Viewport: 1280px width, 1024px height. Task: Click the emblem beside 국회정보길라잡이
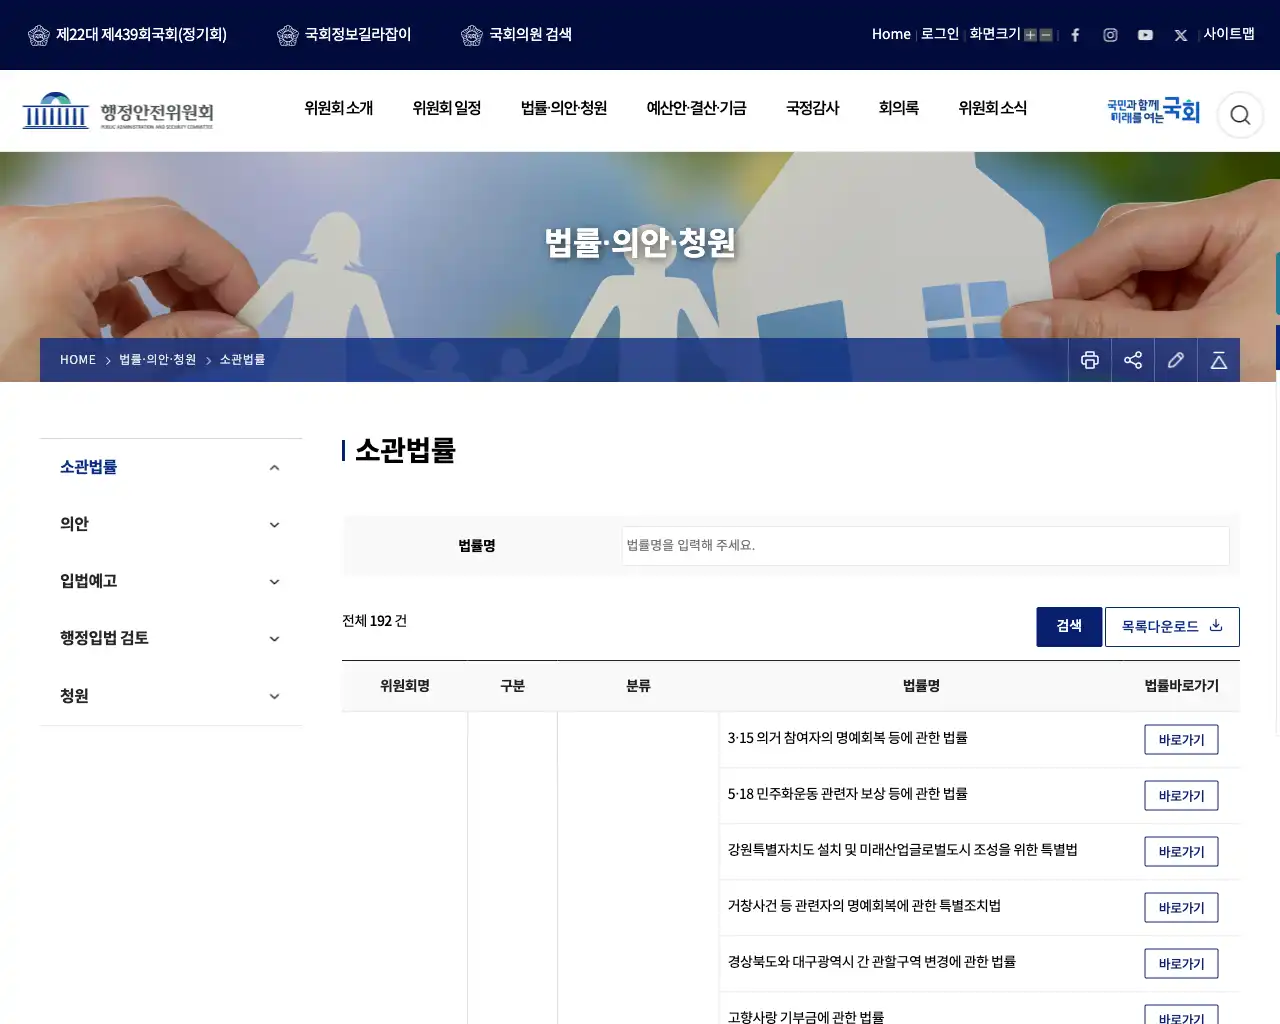[288, 35]
